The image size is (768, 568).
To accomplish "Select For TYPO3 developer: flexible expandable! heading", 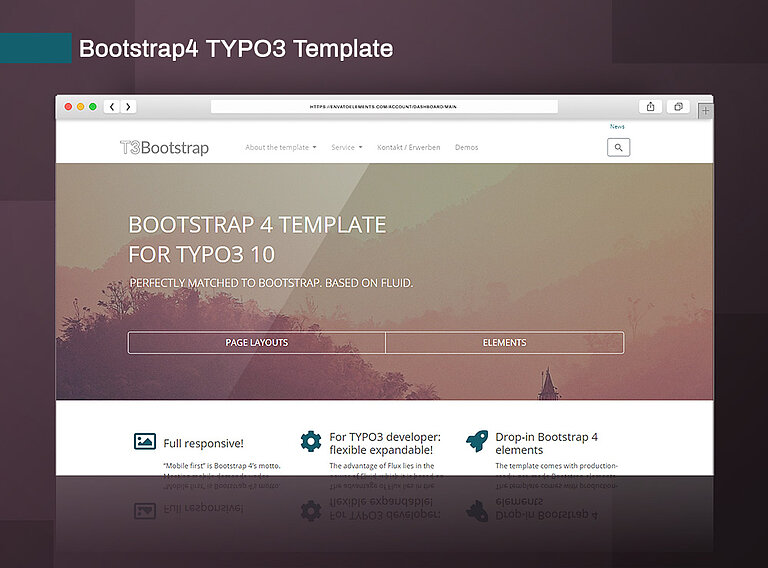I will tap(385, 443).
